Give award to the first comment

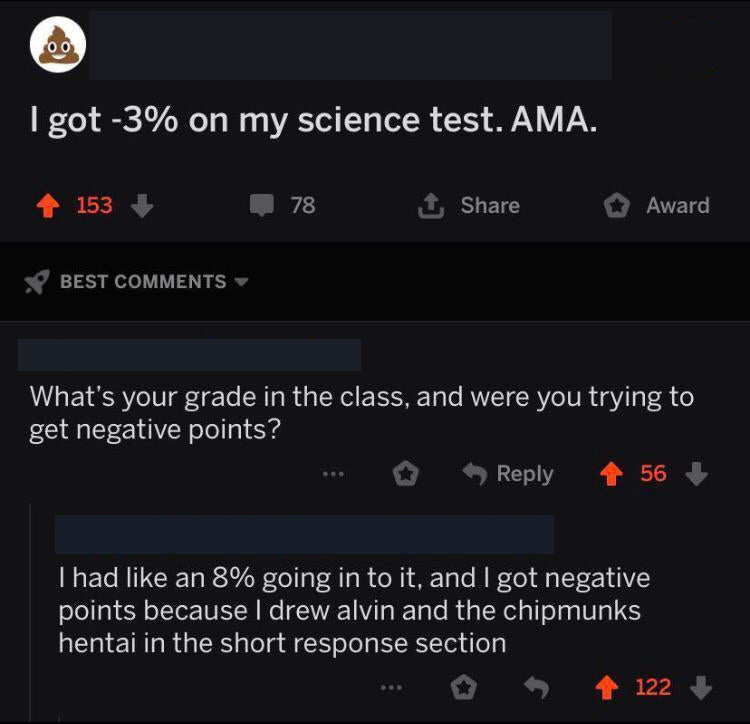click(406, 474)
